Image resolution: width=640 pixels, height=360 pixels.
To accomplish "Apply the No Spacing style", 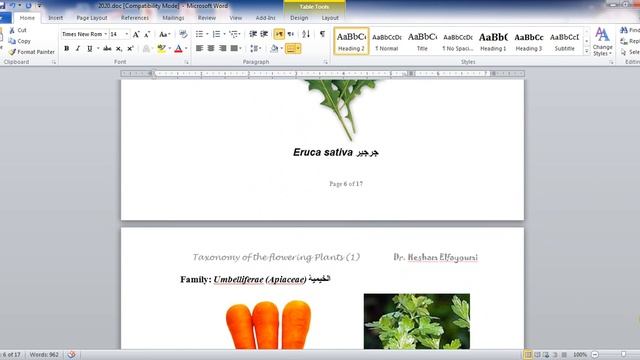I will tap(458, 41).
